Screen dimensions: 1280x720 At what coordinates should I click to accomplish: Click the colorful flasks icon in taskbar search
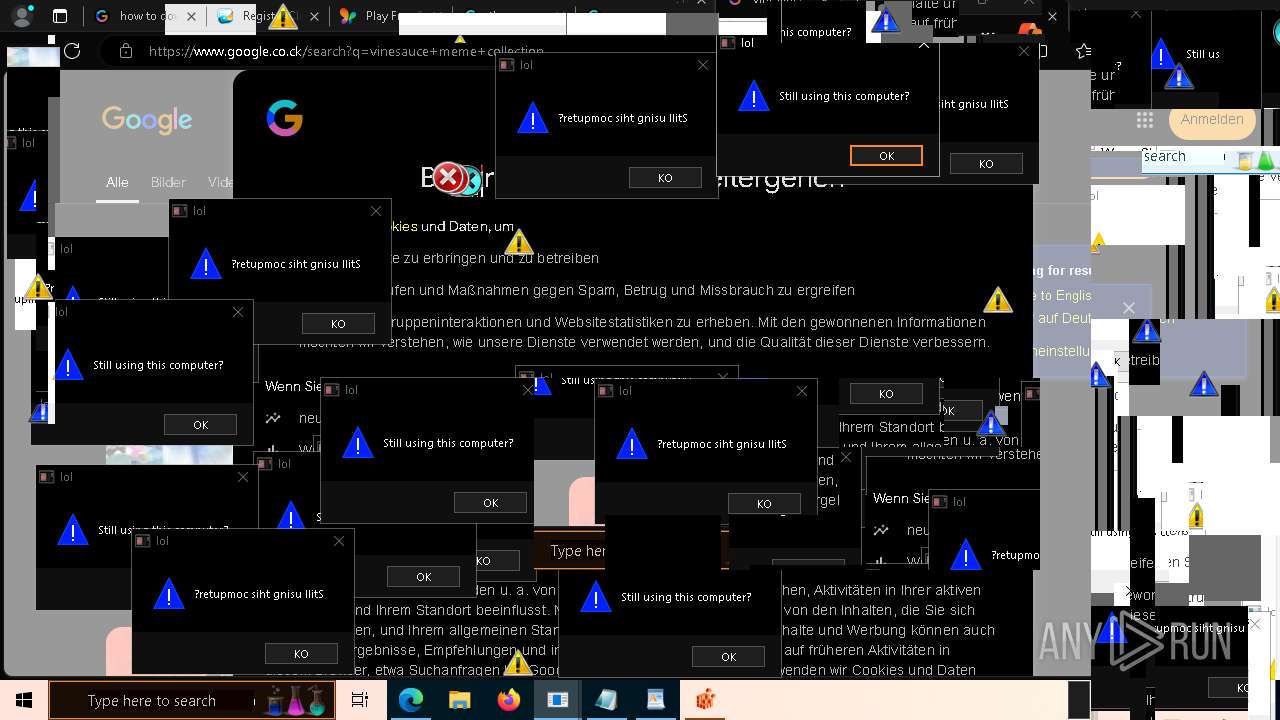click(x=296, y=700)
